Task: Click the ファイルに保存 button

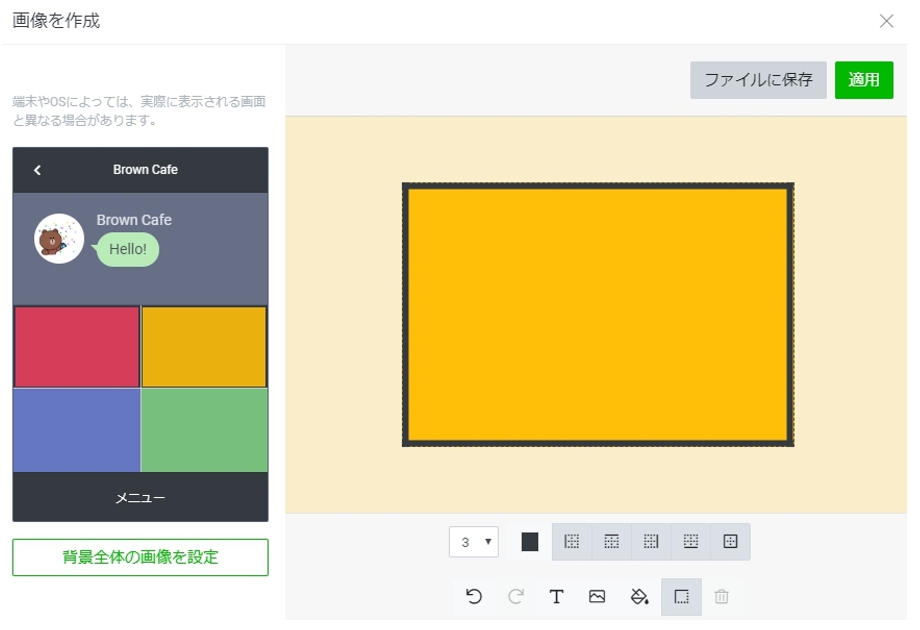Action: [x=758, y=80]
